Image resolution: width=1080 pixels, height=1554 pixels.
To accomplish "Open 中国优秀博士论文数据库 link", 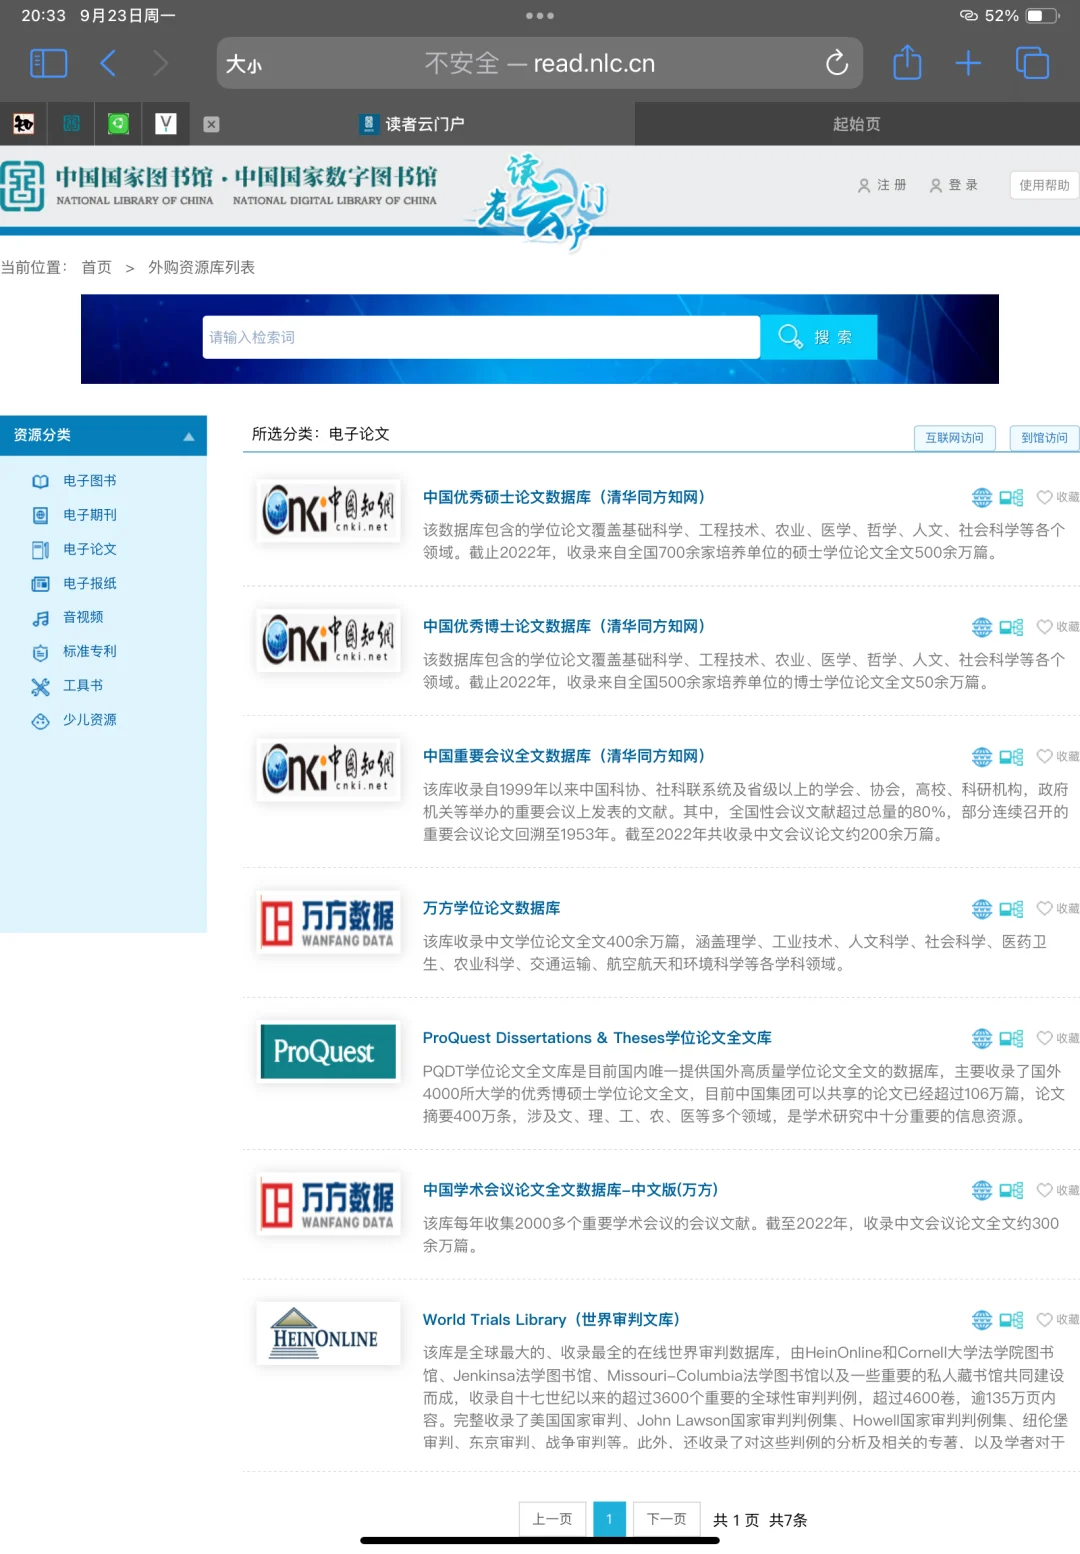I will coord(564,626).
